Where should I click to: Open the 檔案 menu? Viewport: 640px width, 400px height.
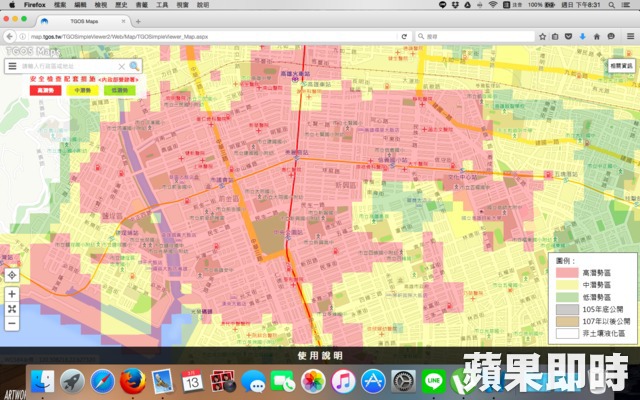coord(60,5)
